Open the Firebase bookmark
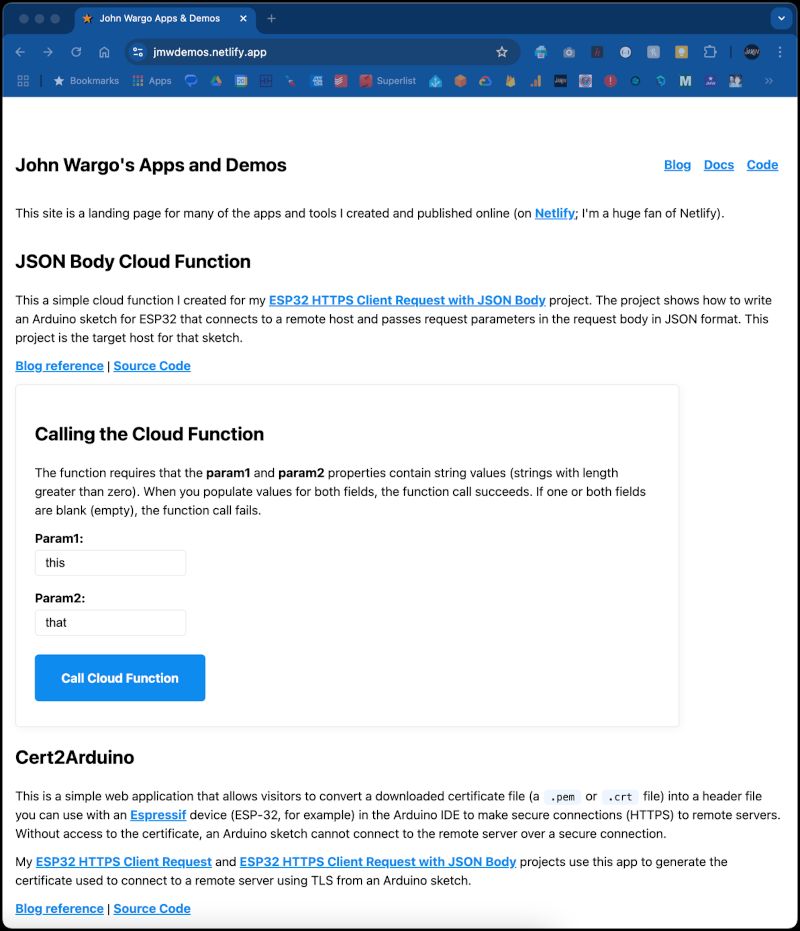This screenshot has height=931, width=800. tap(510, 81)
